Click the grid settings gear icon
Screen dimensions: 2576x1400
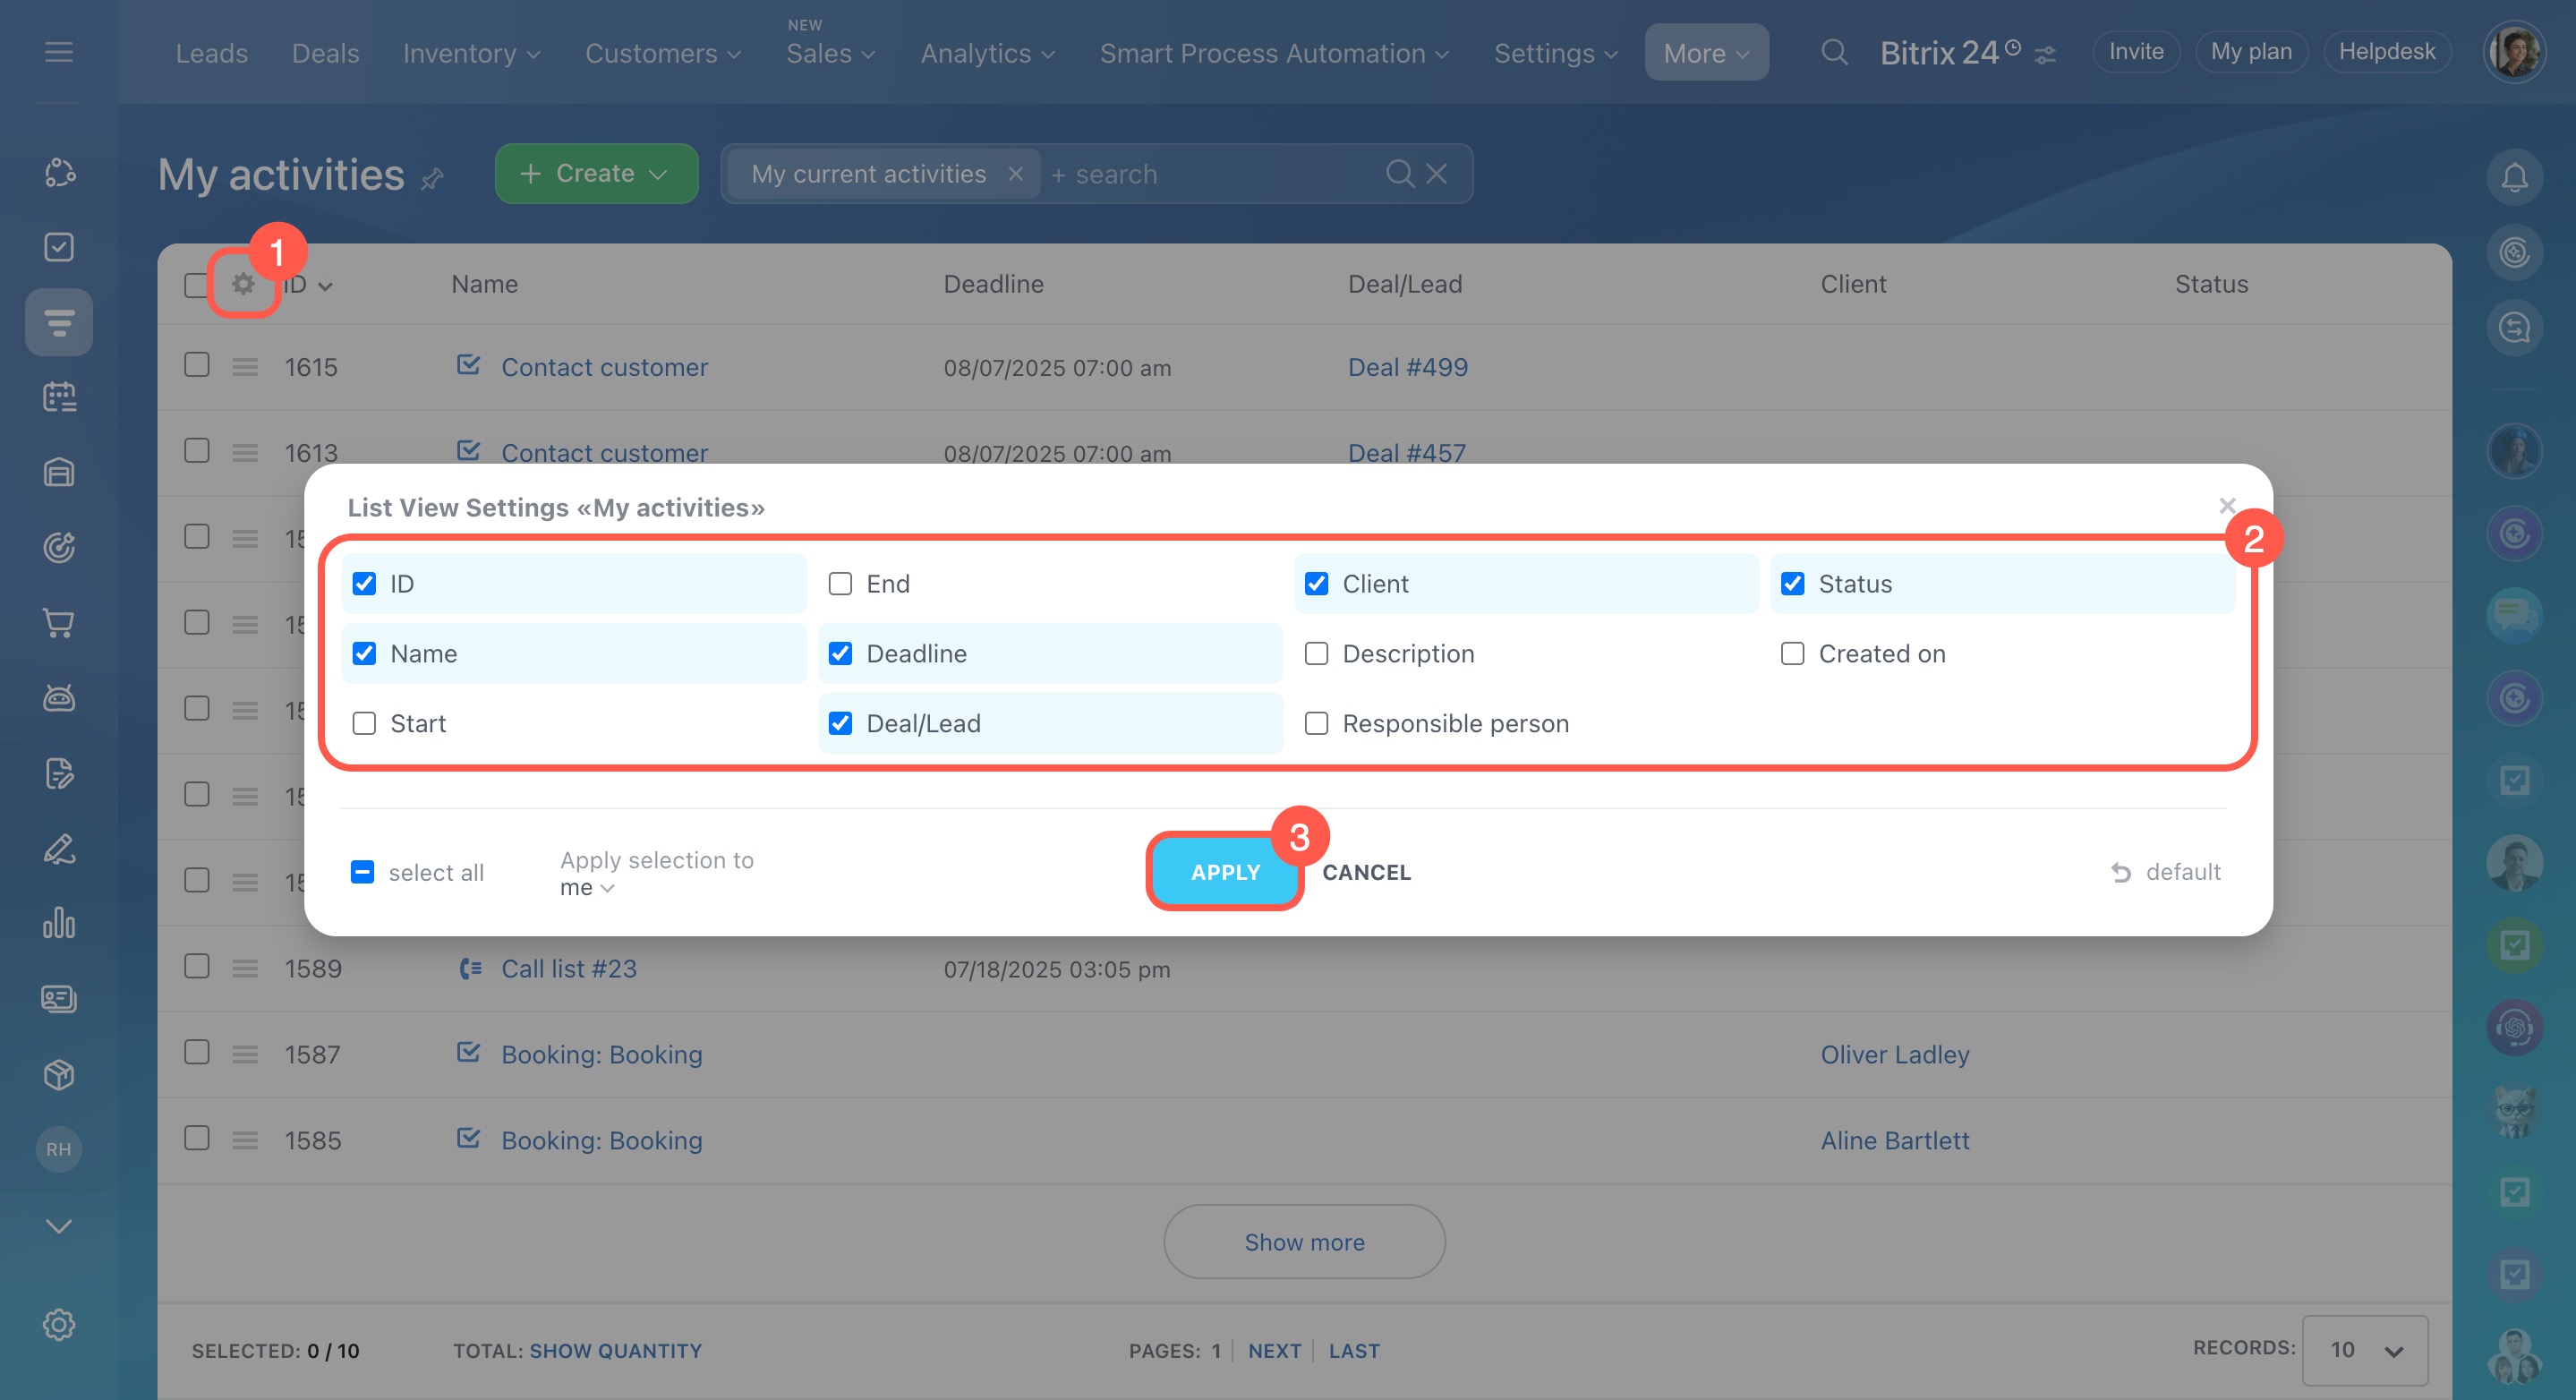point(242,284)
